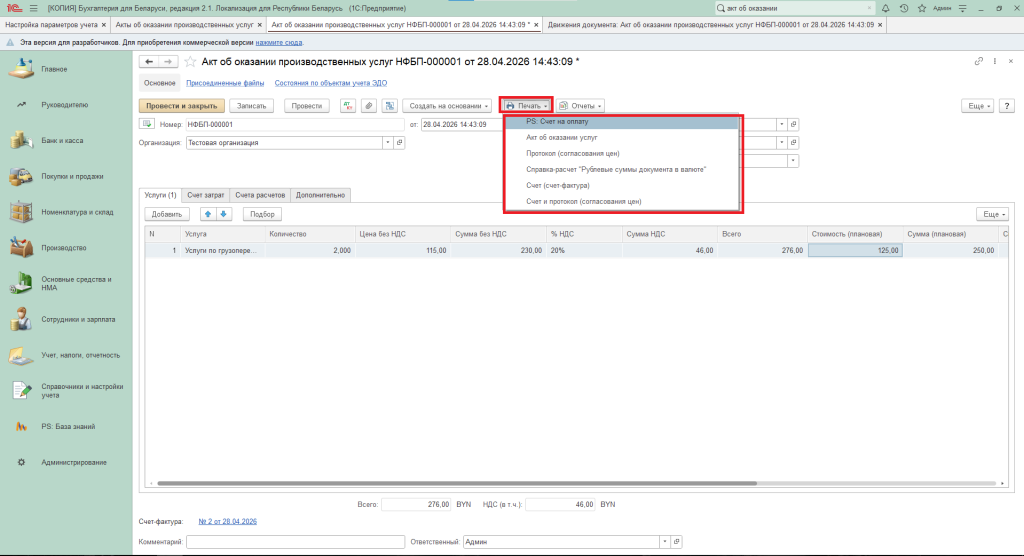This screenshot has height=556, width=1024.
Task: Click the paperclip attached files icon
Action: [x=369, y=106]
